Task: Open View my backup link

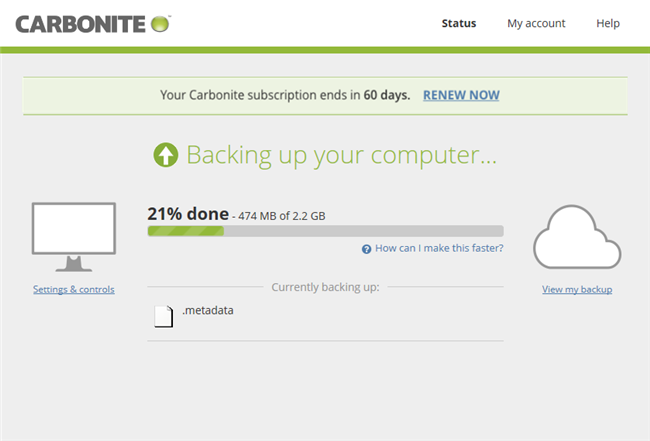Action: [577, 290]
